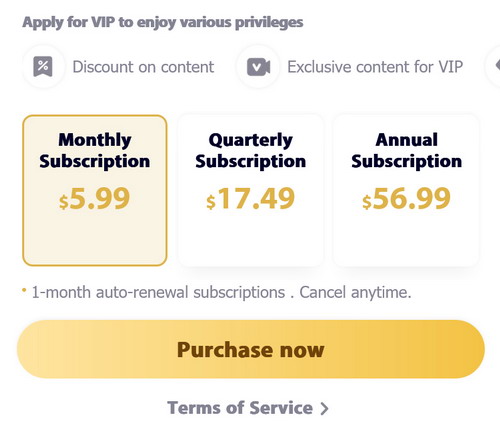Click the VIP video camera icon
This screenshot has width=500, height=422.
coord(258,67)
